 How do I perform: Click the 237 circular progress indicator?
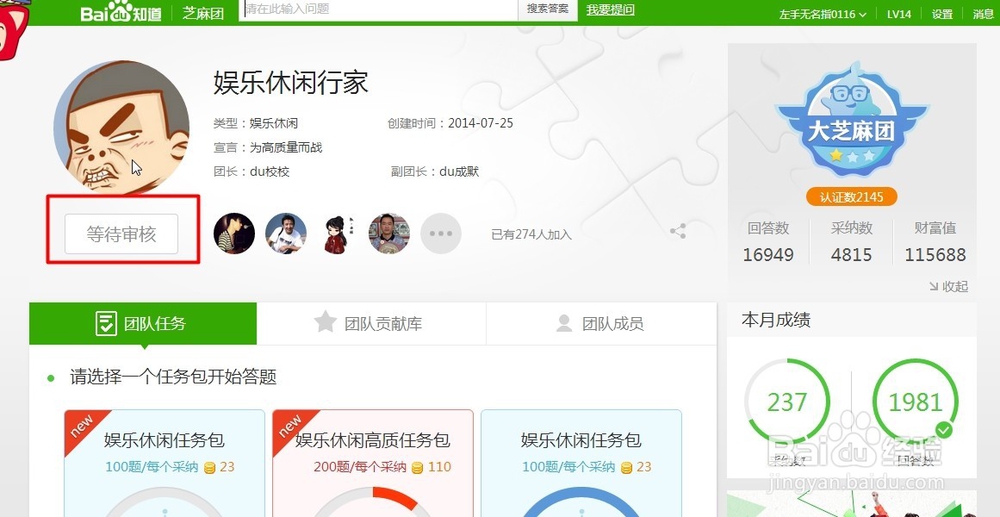click(787, 402)
